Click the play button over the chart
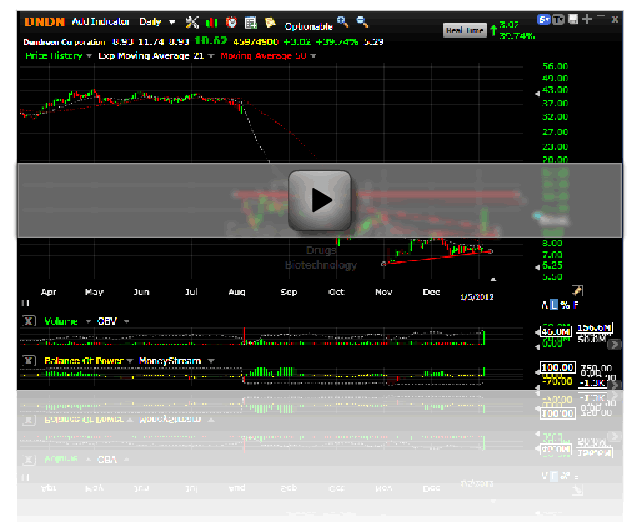The width and height of the screenshot is (633, 522). tap(320, 199)
